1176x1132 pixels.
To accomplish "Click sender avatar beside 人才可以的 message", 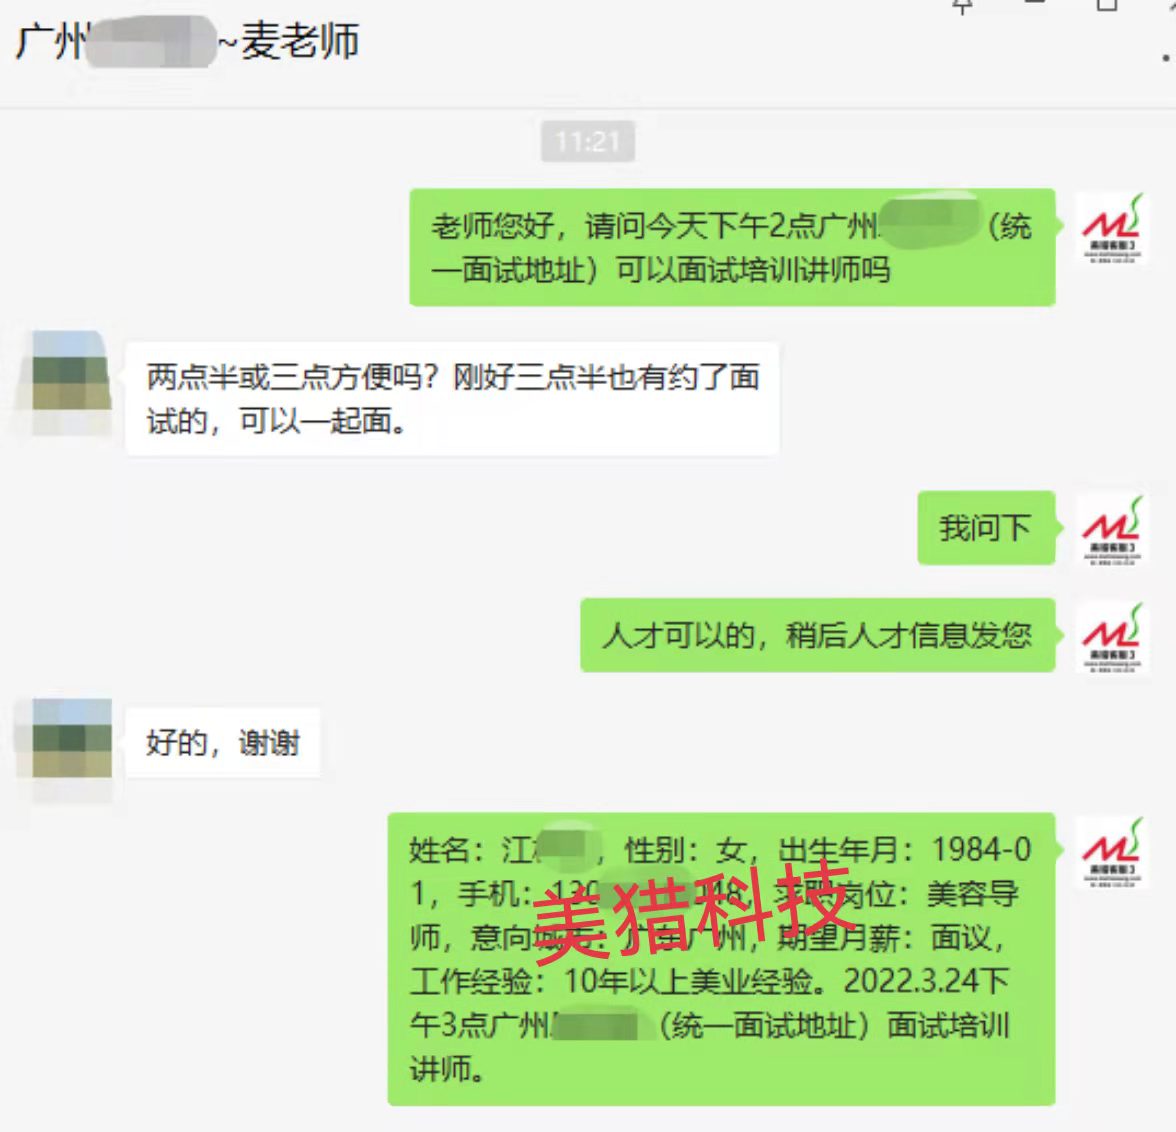I will tap(1112, 638).
